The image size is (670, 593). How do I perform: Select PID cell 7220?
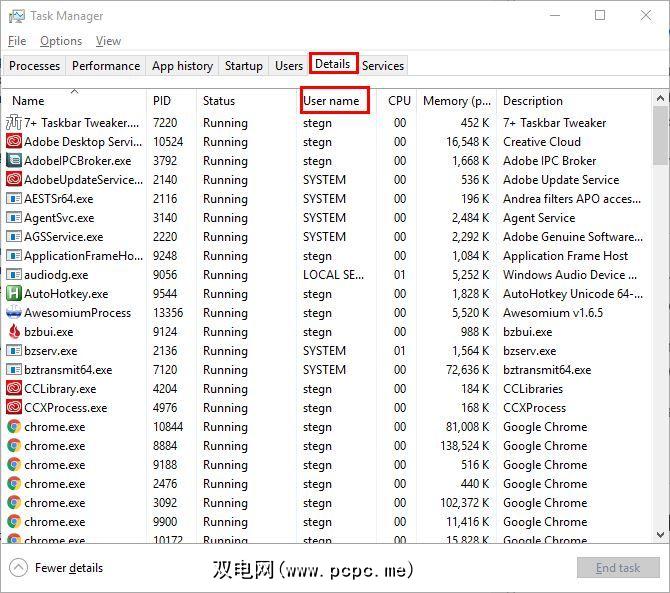pos(165,123)
